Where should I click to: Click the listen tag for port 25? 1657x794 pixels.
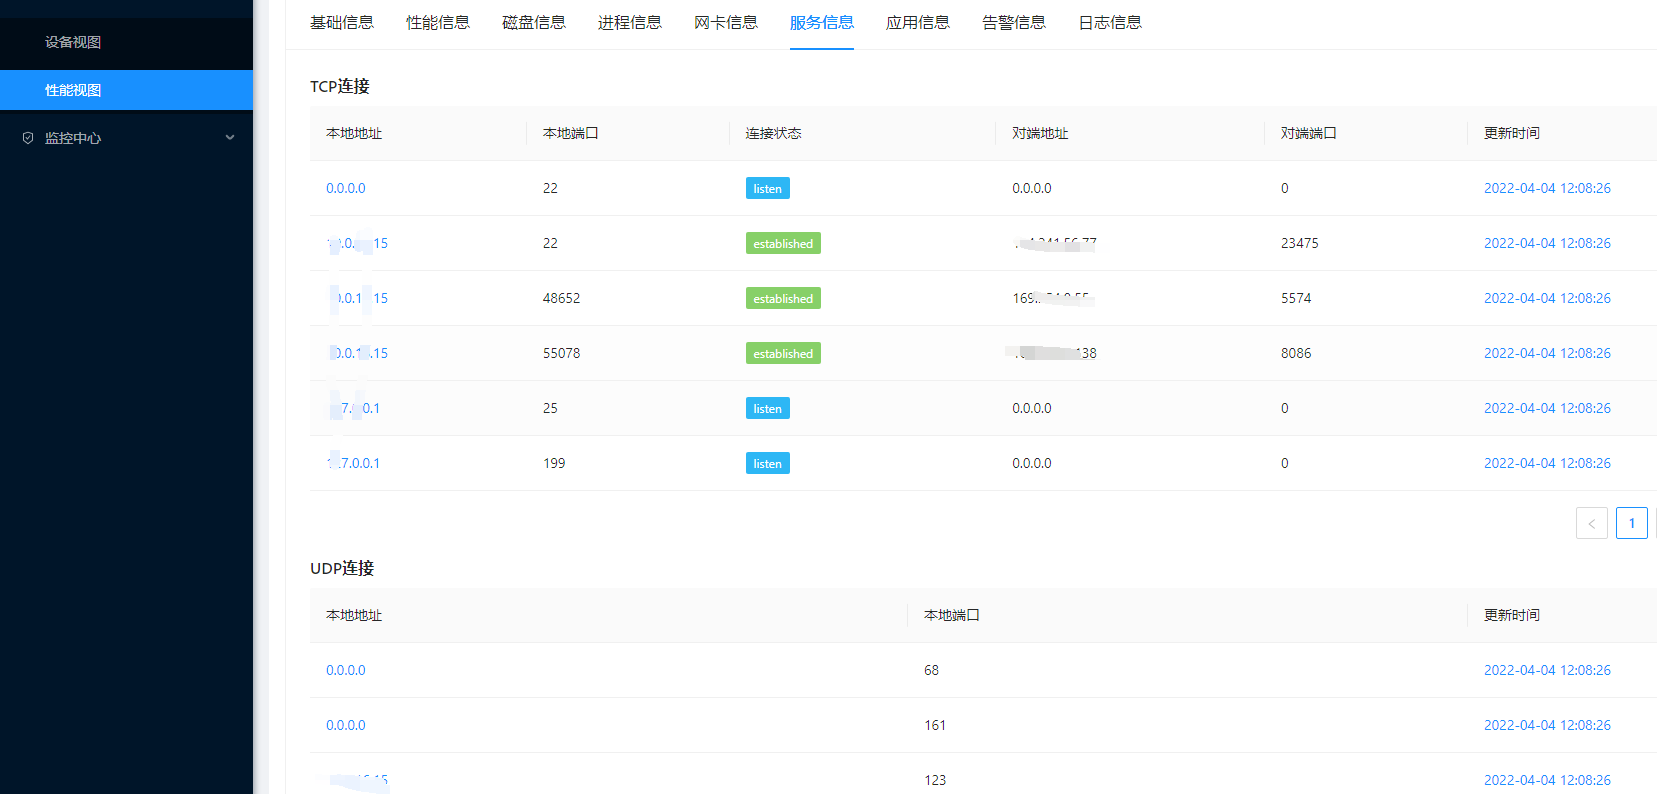[768, 408]
